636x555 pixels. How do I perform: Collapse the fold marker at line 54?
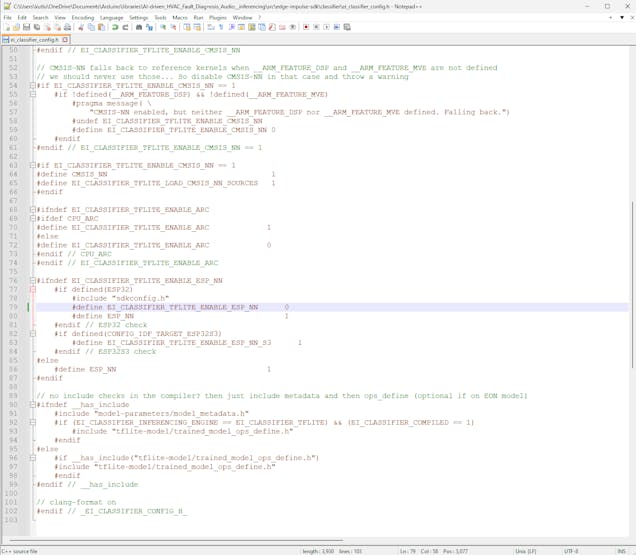click(32, 86)
